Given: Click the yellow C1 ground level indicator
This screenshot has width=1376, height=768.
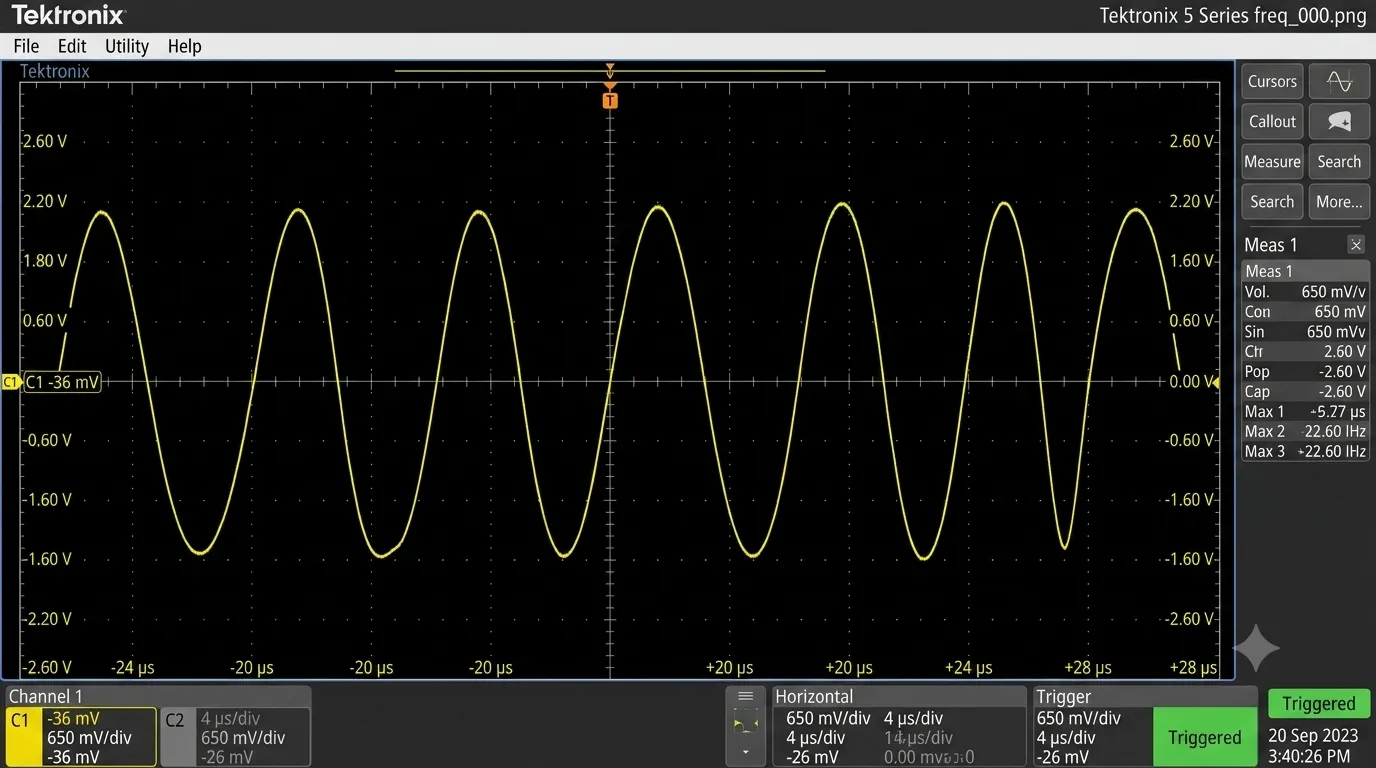Looking at the screenshot, I should pyautogui.click(x=11, y=382).
